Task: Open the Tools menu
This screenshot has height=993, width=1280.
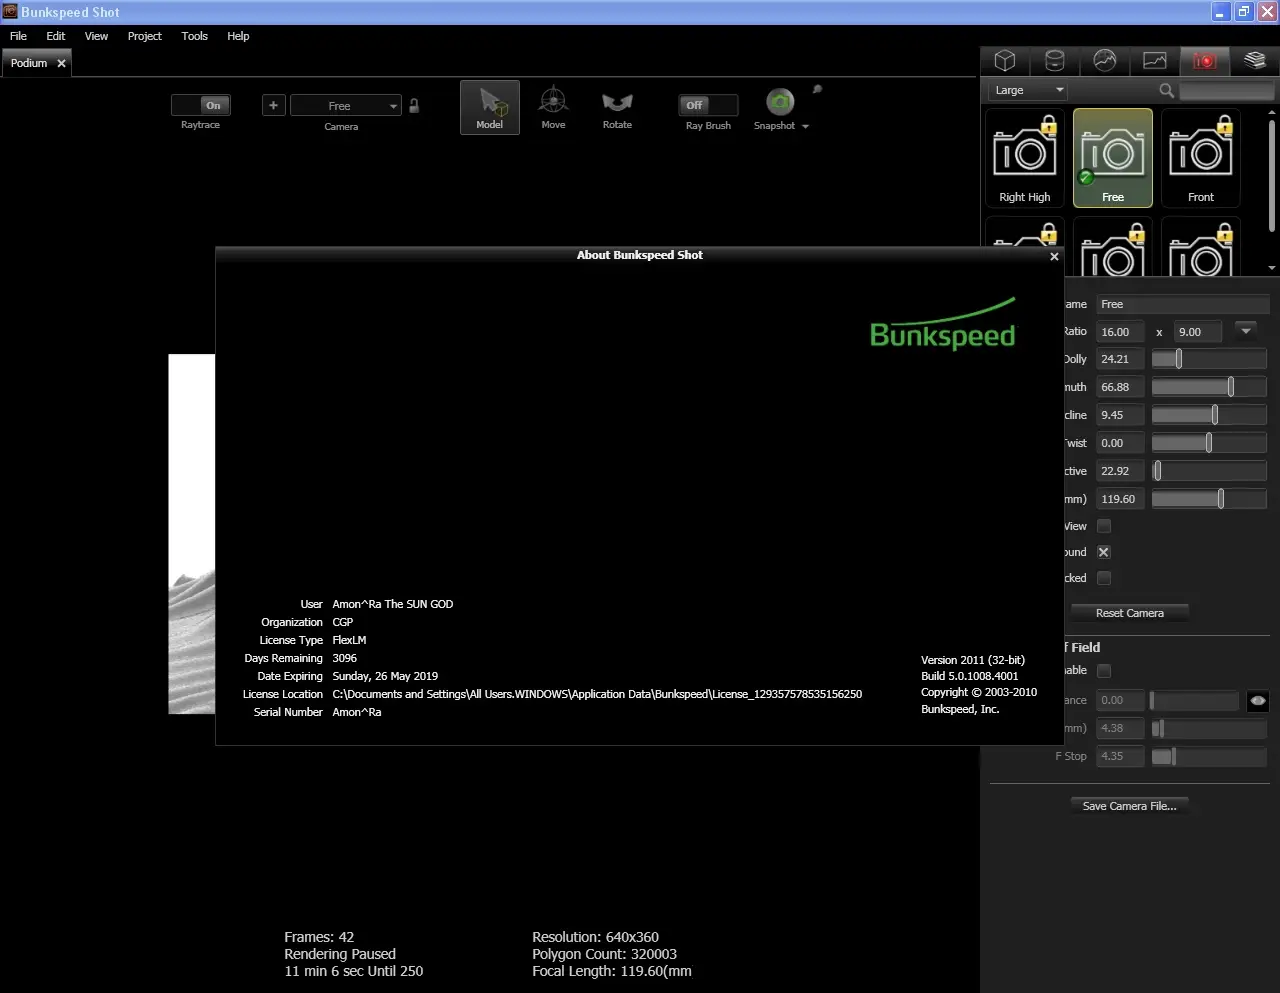Action: 195,36
